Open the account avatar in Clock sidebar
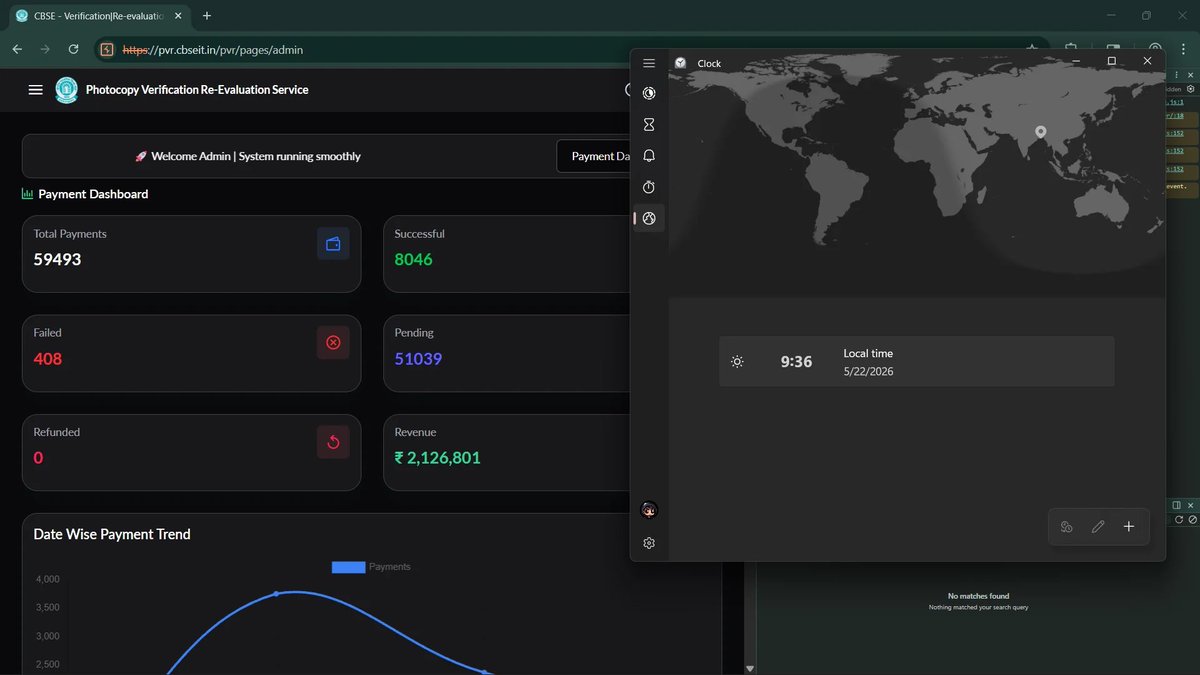Image resolution: width=1200 pixels, height=675 pixels. tap(649, 510)
